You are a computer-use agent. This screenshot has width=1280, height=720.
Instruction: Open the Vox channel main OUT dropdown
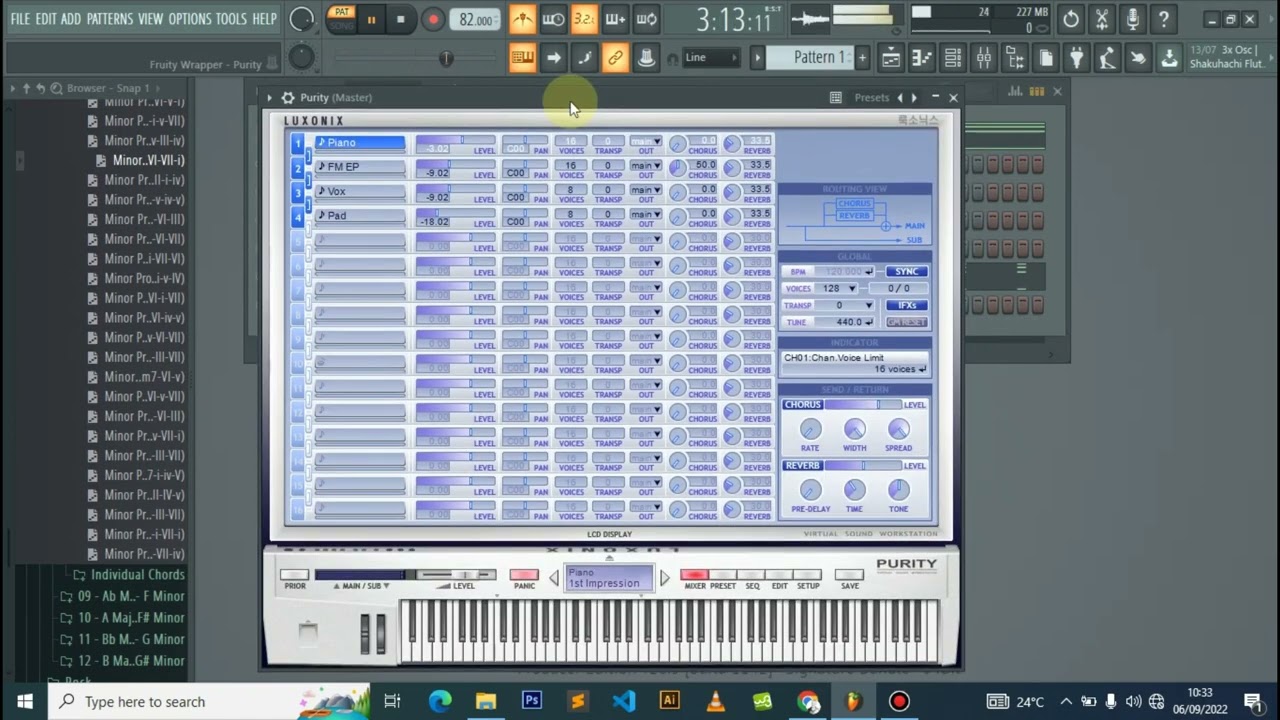point(646,190)
